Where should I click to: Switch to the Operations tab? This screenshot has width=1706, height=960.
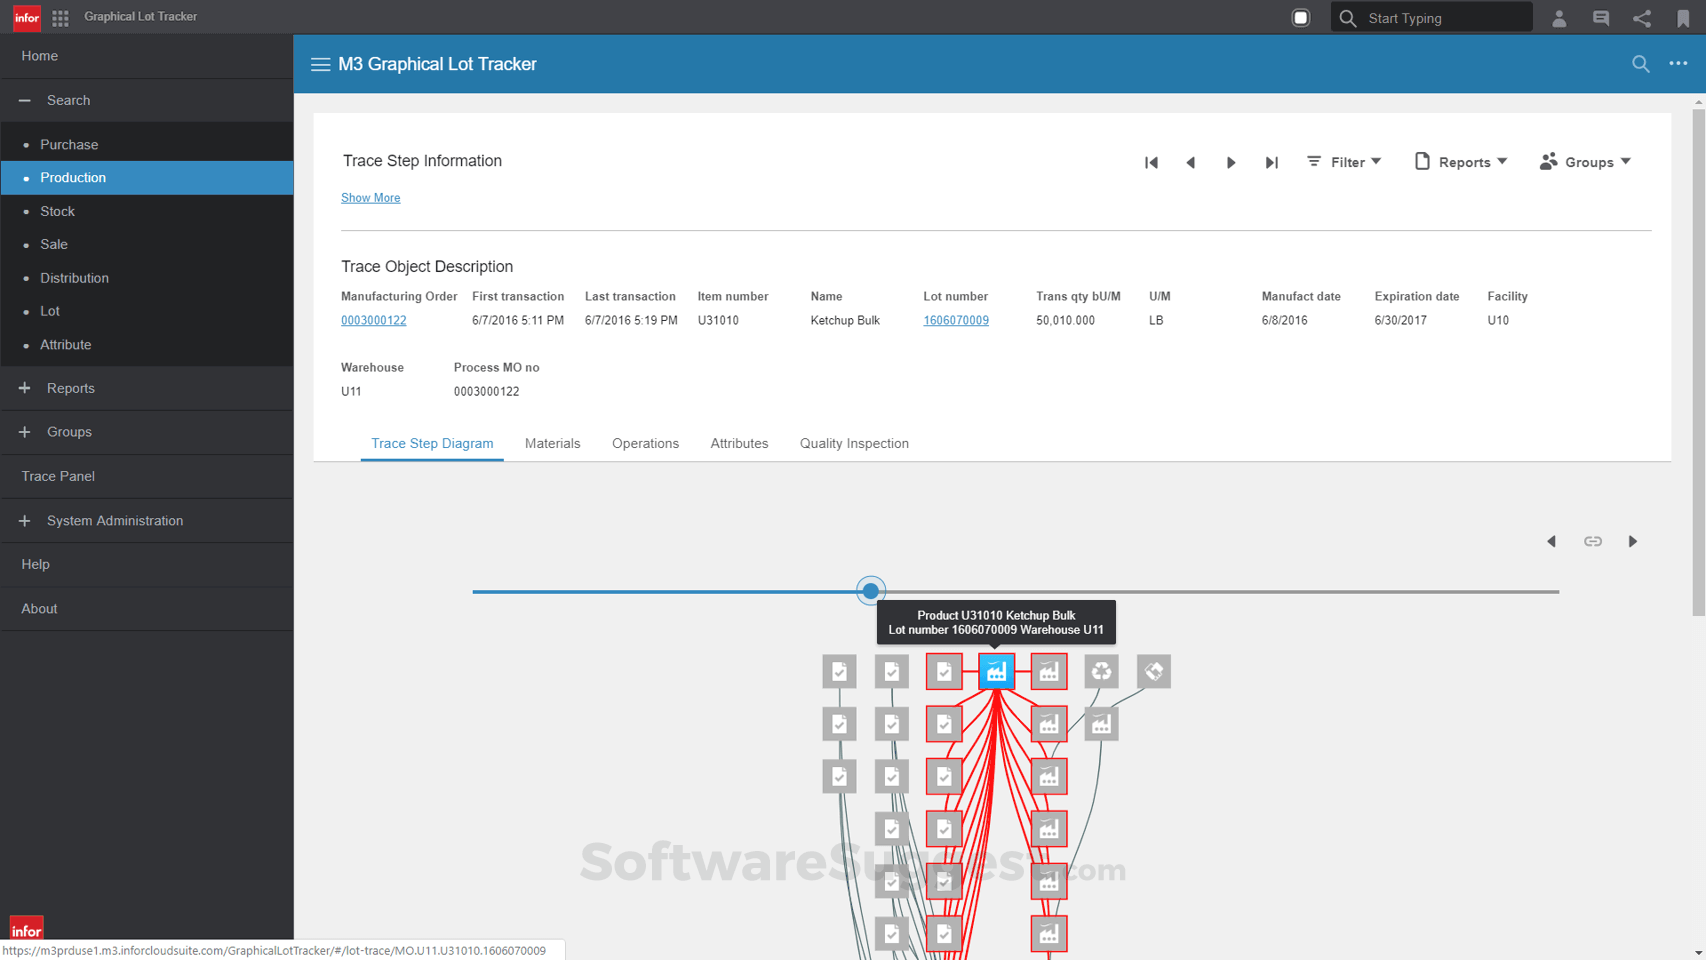[645, 444]
